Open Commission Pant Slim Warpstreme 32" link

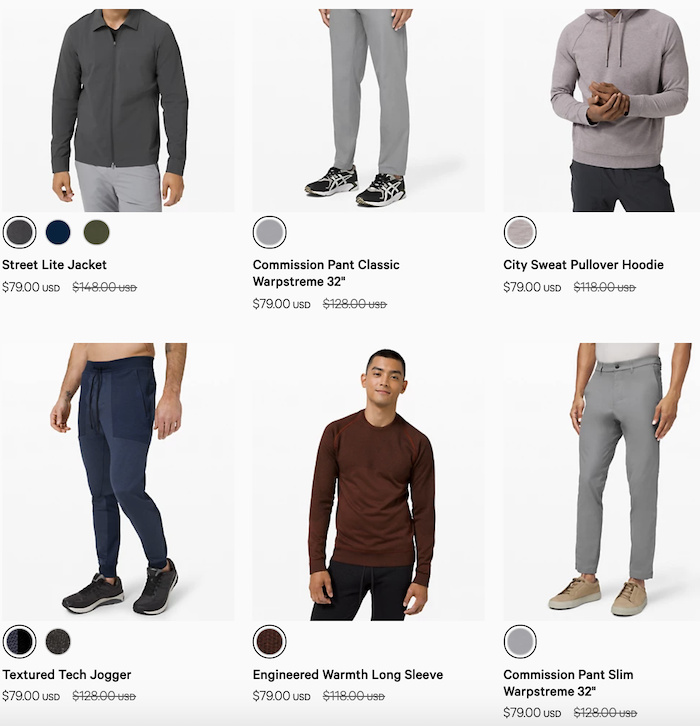pos(568,683)
